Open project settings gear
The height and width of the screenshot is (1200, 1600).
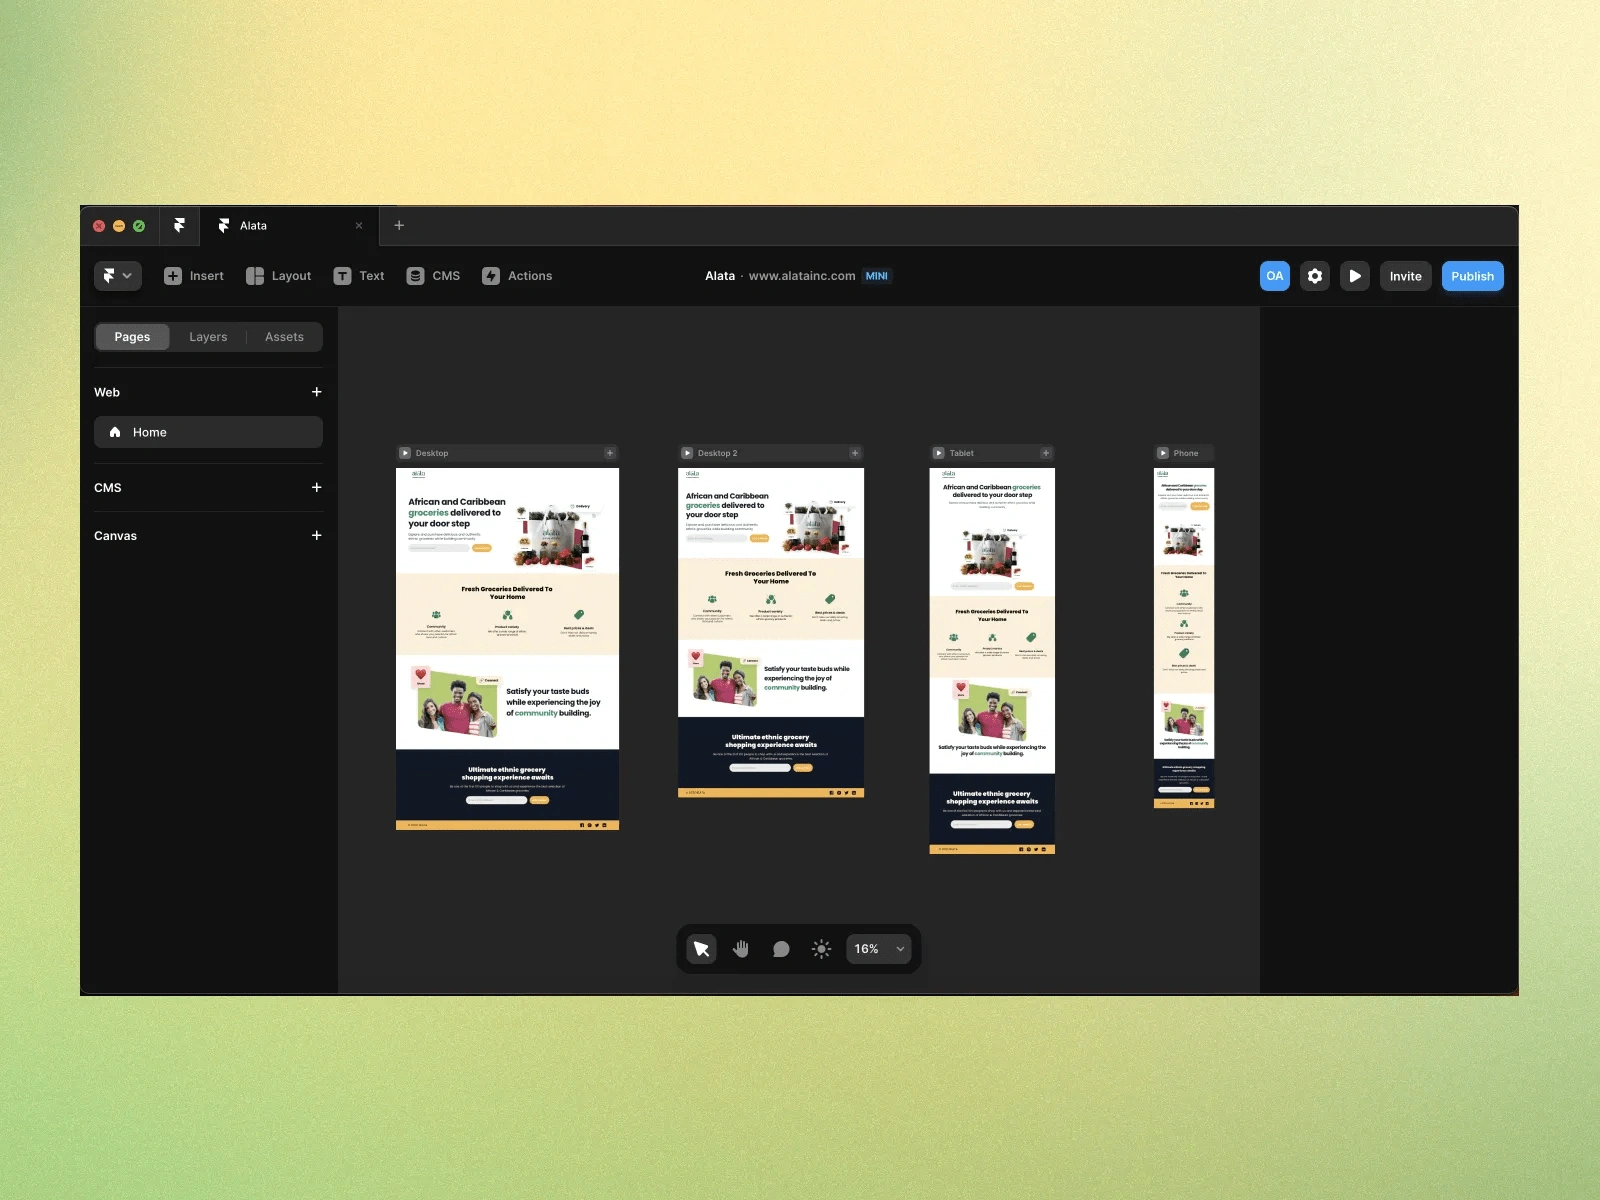click(1315, 276)
